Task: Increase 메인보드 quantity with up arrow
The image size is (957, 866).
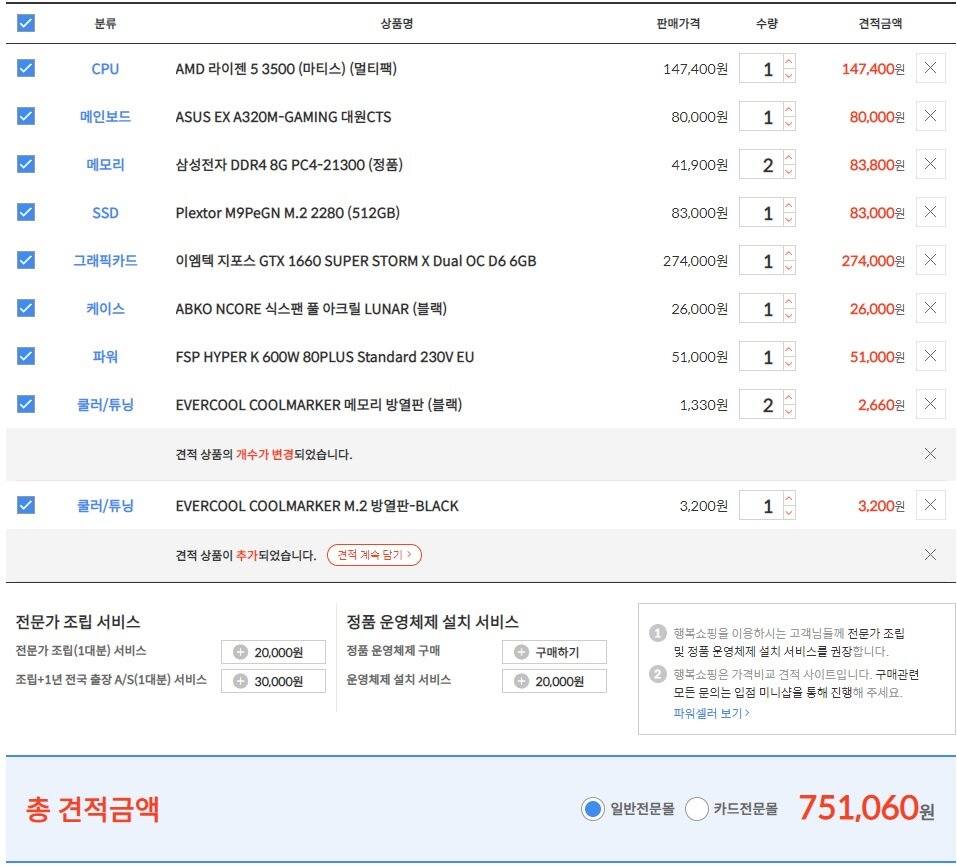Action: coord(789,109)
